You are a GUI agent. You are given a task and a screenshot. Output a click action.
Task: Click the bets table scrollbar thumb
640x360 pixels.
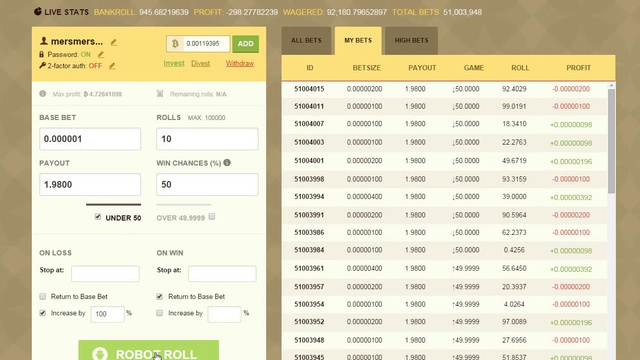click(x=611, y=141)
